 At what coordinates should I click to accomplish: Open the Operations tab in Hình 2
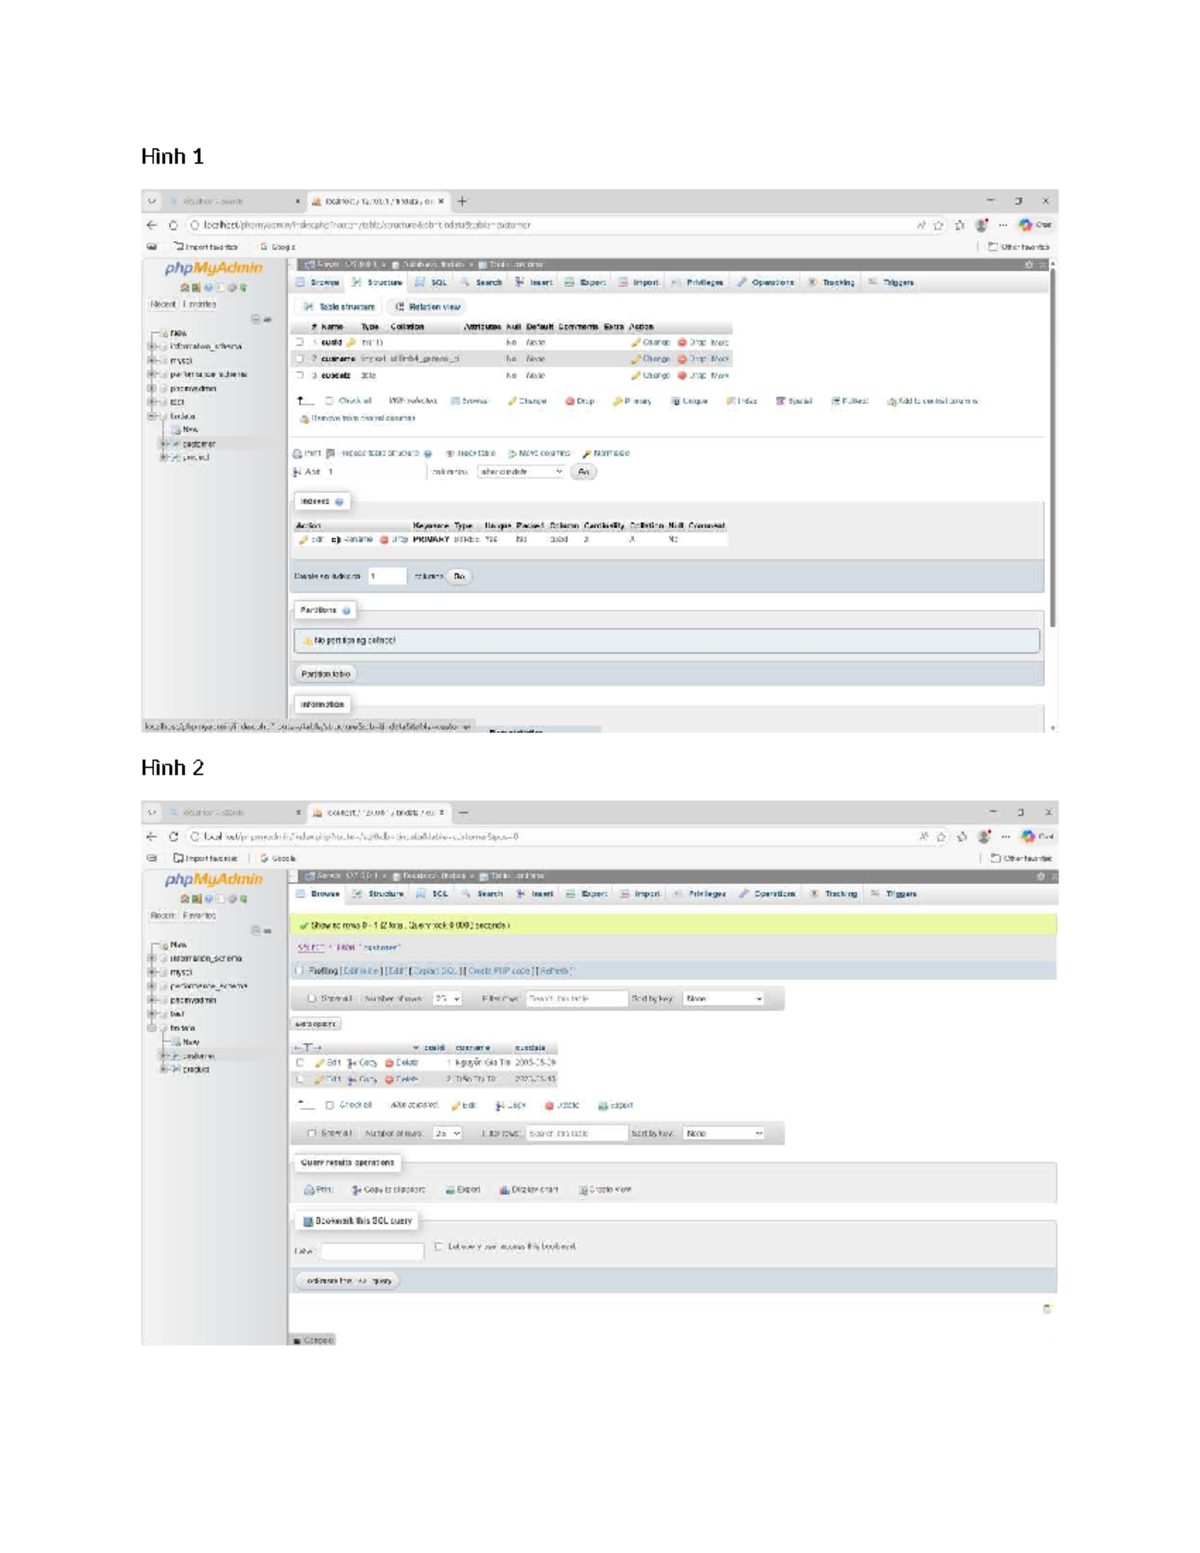(767, 894)
